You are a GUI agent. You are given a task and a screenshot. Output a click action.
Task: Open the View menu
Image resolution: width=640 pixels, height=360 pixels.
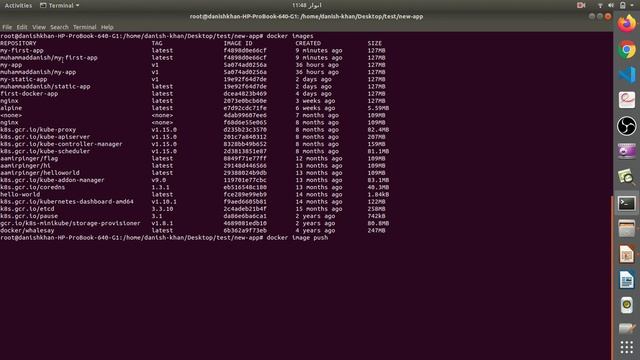39,27
